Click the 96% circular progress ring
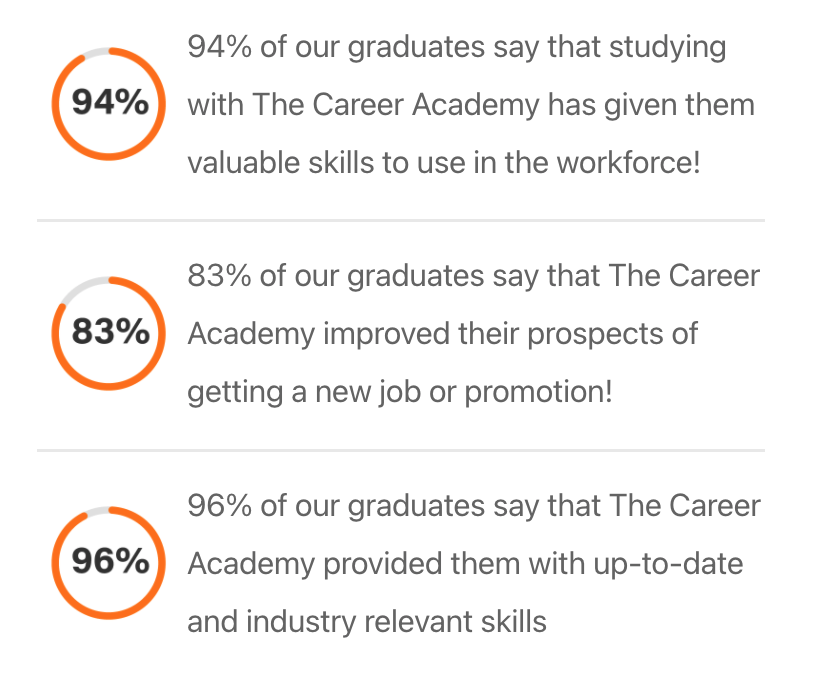The image size is (835, 691). click(109, 563)
